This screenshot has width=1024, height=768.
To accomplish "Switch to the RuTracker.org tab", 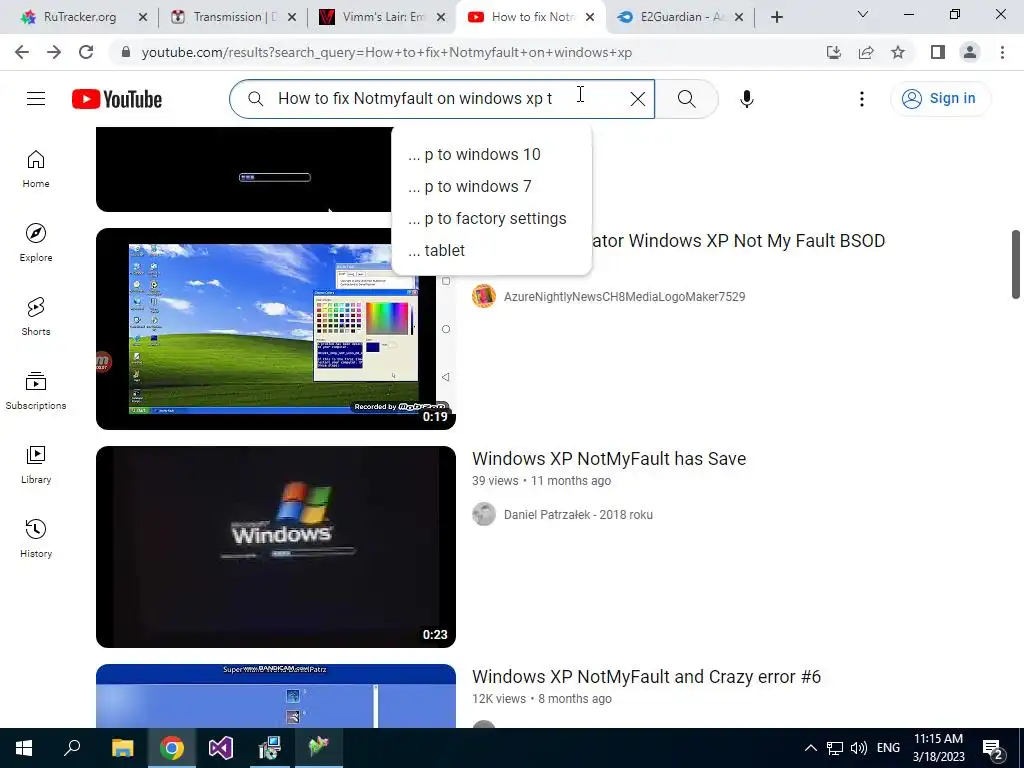I will [x=80, y=17].
